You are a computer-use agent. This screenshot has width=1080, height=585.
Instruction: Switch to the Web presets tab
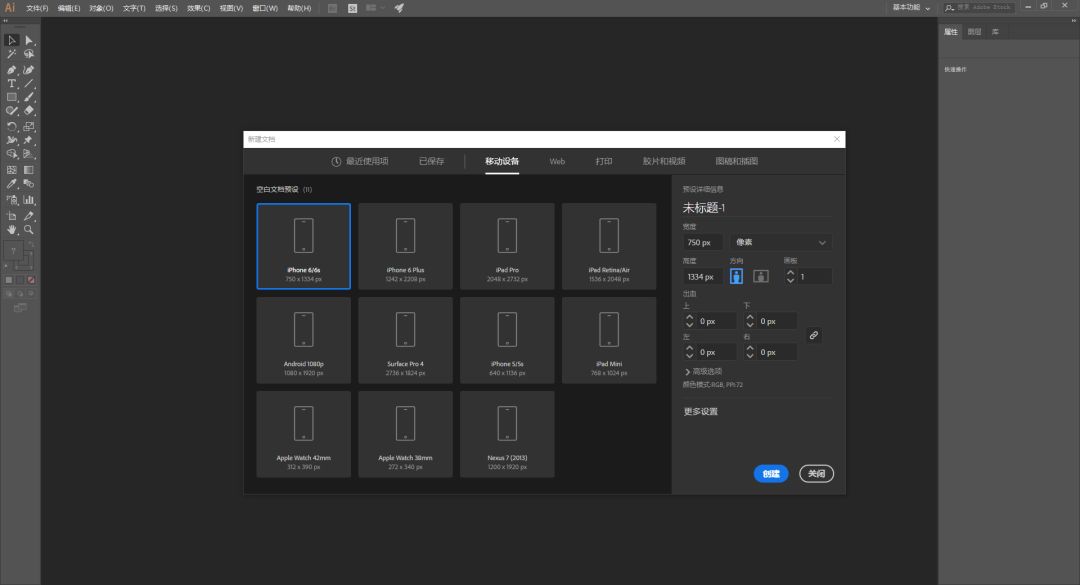(557, 161)
